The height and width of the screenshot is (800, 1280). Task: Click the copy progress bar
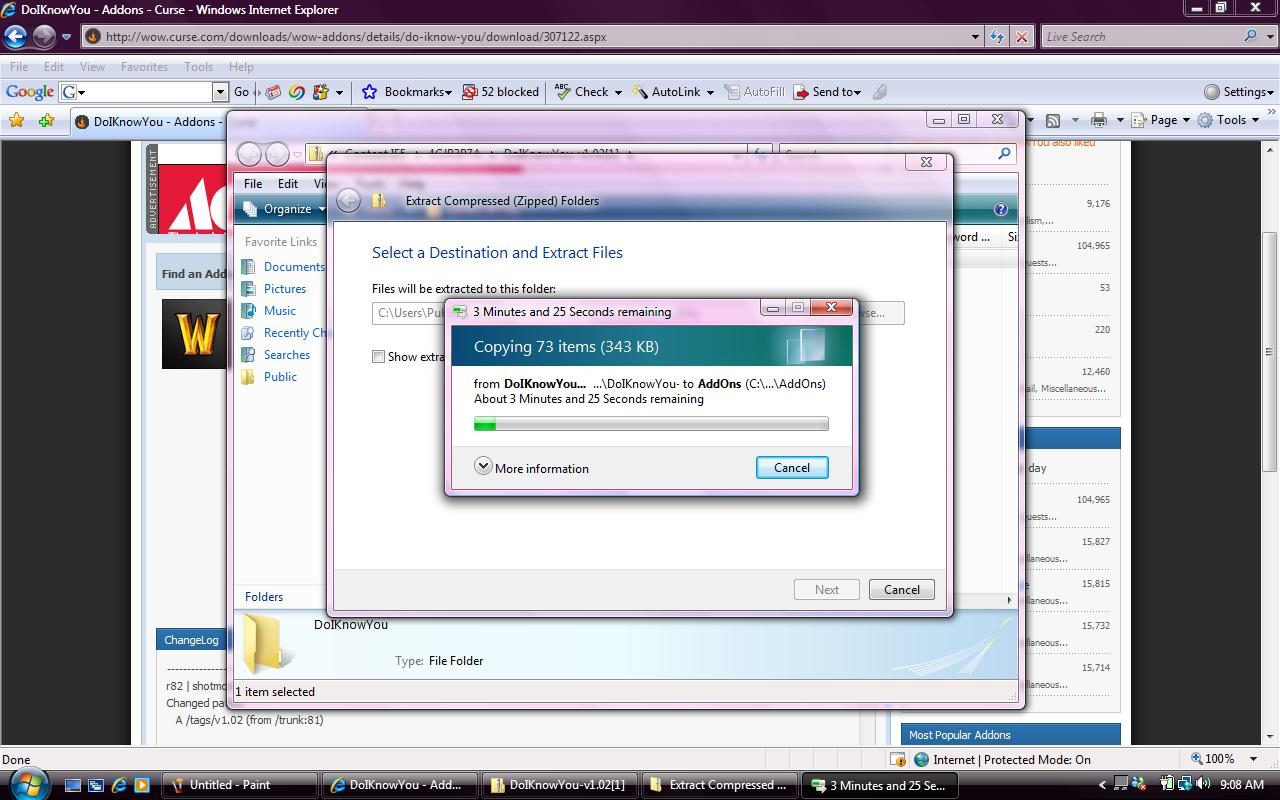[x=651, y=424]
